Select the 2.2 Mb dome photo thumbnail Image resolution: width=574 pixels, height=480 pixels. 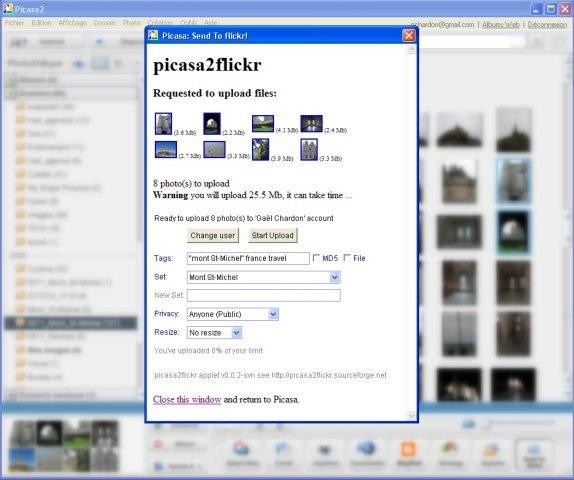(x=212, y=124)
